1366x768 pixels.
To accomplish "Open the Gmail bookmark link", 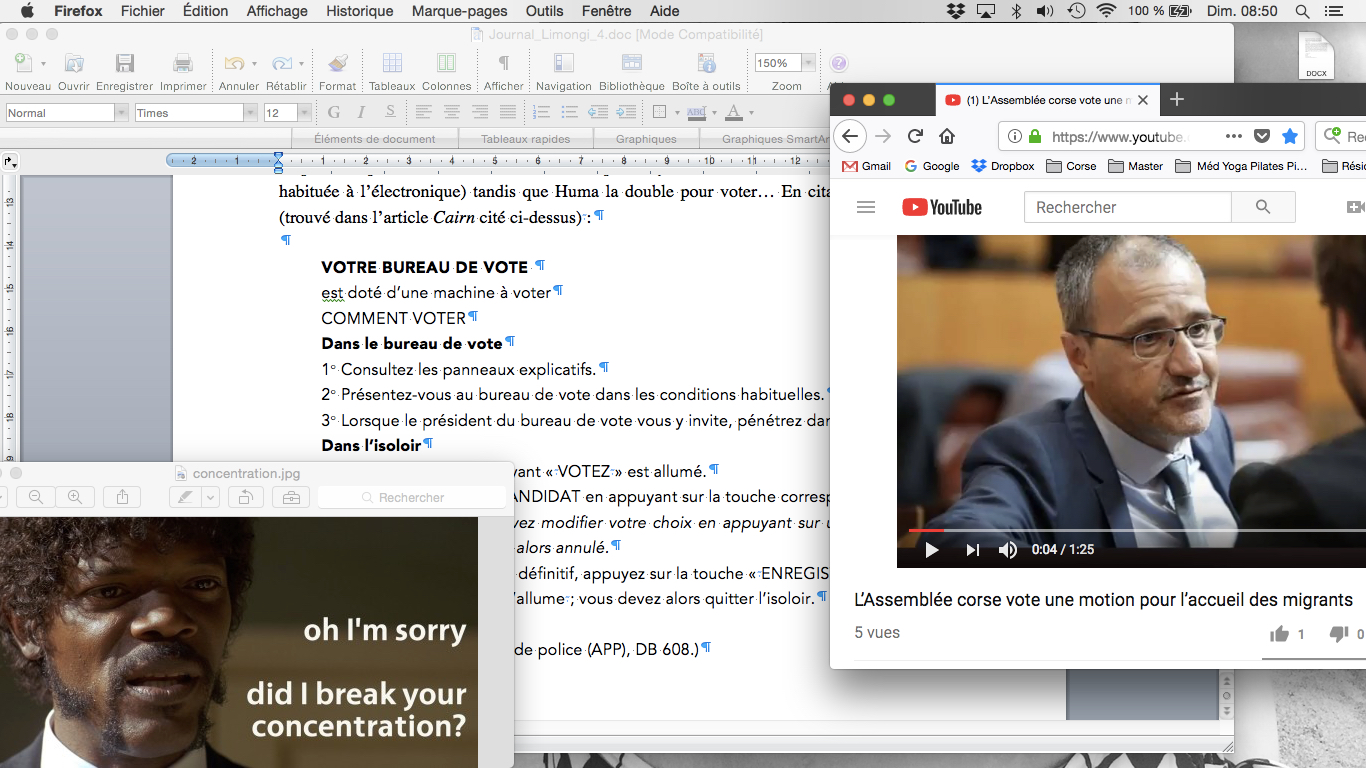I will 866,166.
